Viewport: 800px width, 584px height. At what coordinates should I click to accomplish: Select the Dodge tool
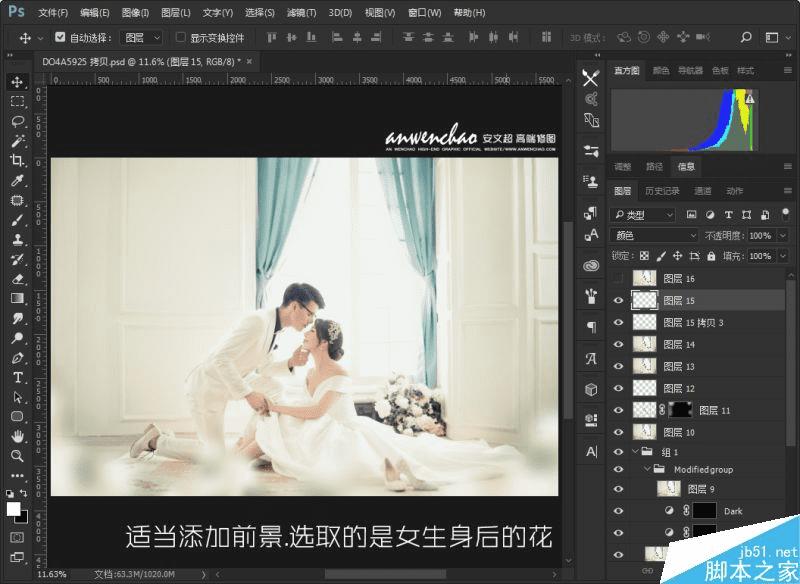pos(17,338)
